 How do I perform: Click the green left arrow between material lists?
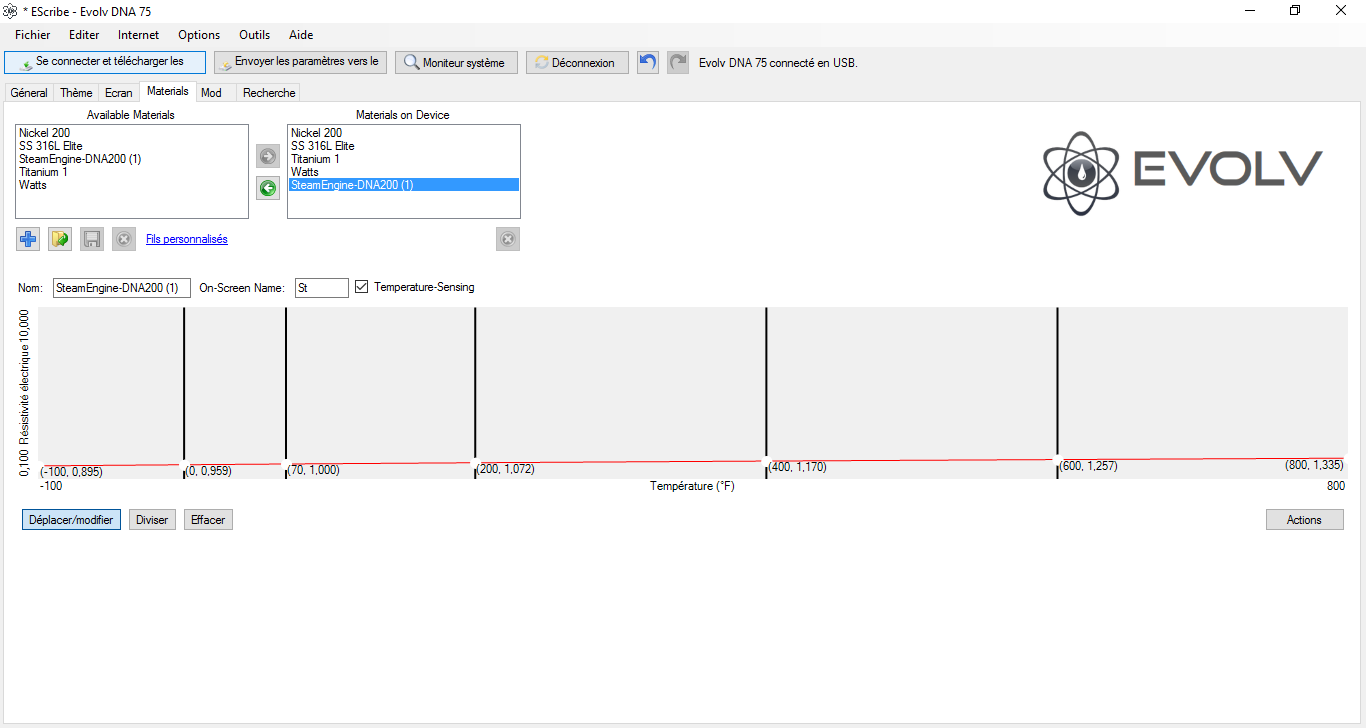(268, 187)
